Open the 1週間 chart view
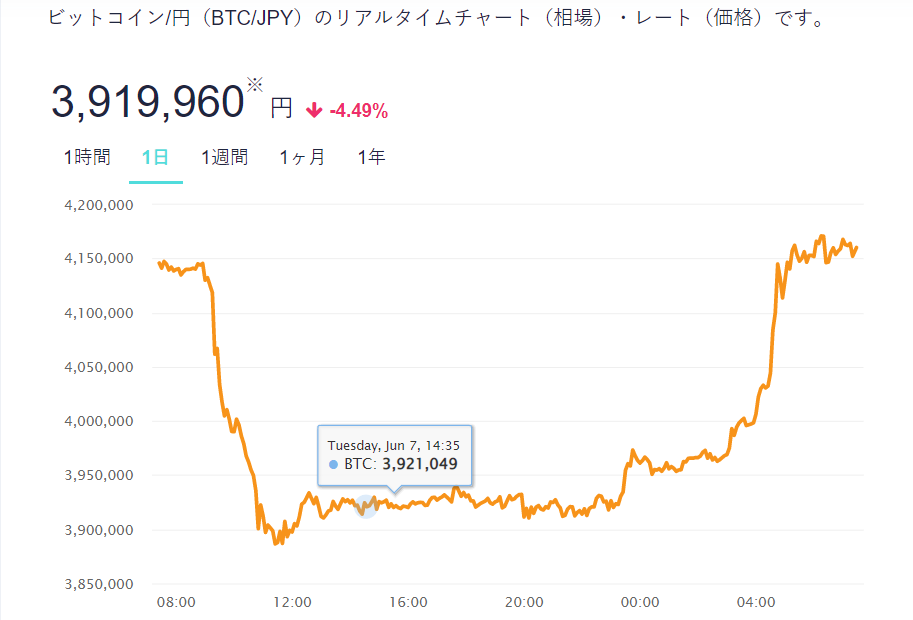Viewport: 913px width, 620px height. [225, 157]
